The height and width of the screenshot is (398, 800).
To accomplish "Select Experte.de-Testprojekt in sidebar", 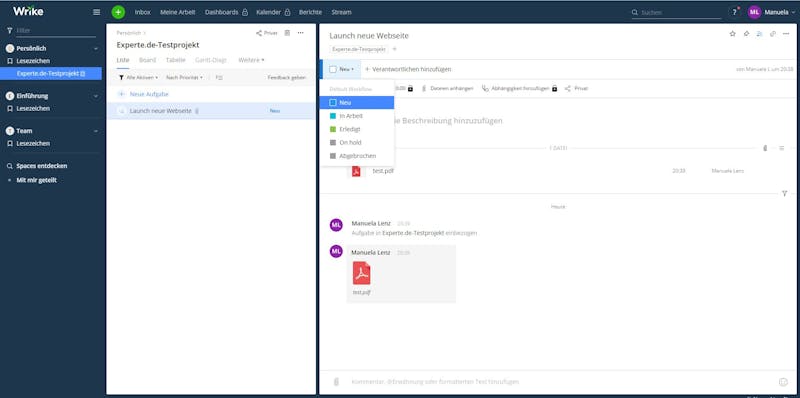I will click(51, 73).
